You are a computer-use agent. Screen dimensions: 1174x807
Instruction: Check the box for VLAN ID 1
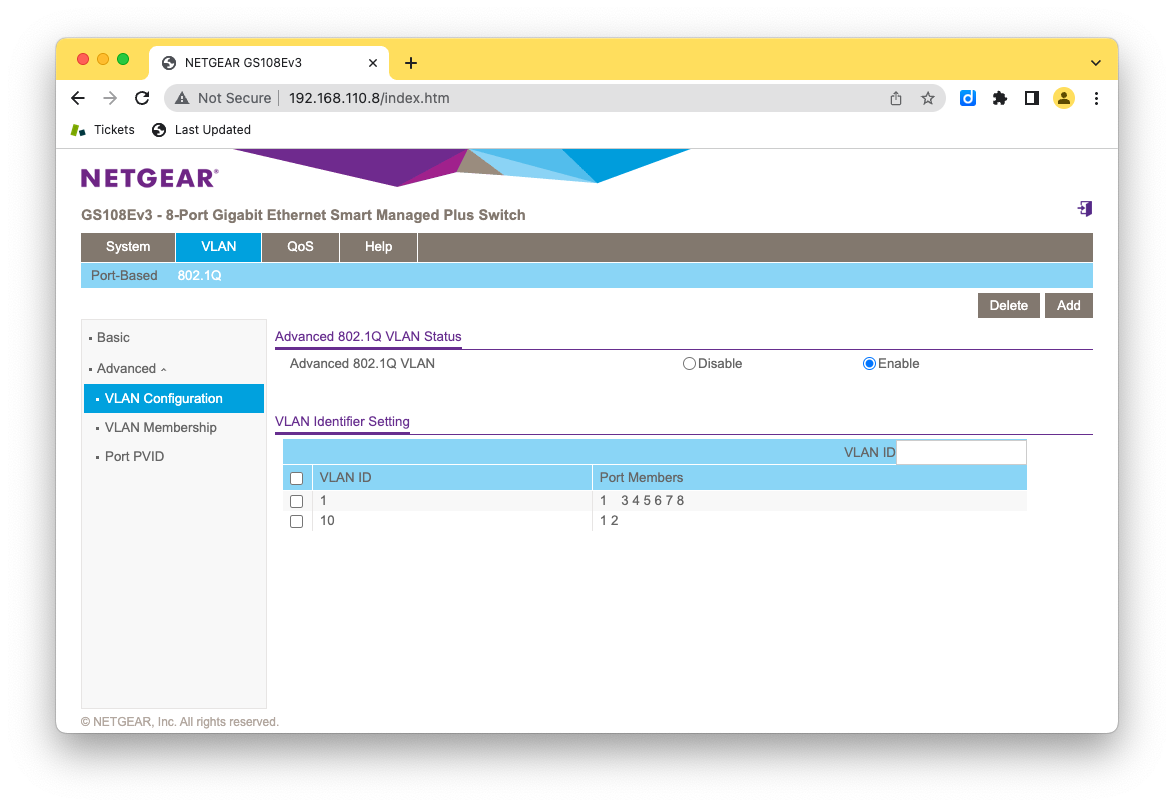(296, 501)
